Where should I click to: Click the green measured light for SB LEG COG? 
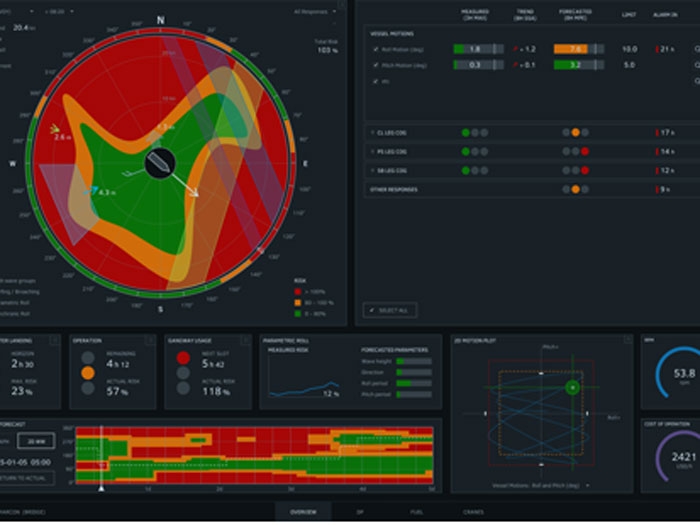(465, 171)
